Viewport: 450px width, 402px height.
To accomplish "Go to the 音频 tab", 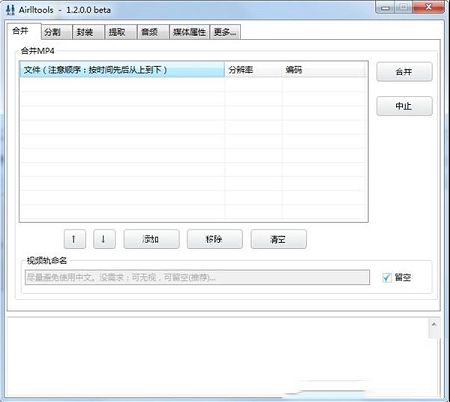I will pyautogui.click(x=153, y=32).
